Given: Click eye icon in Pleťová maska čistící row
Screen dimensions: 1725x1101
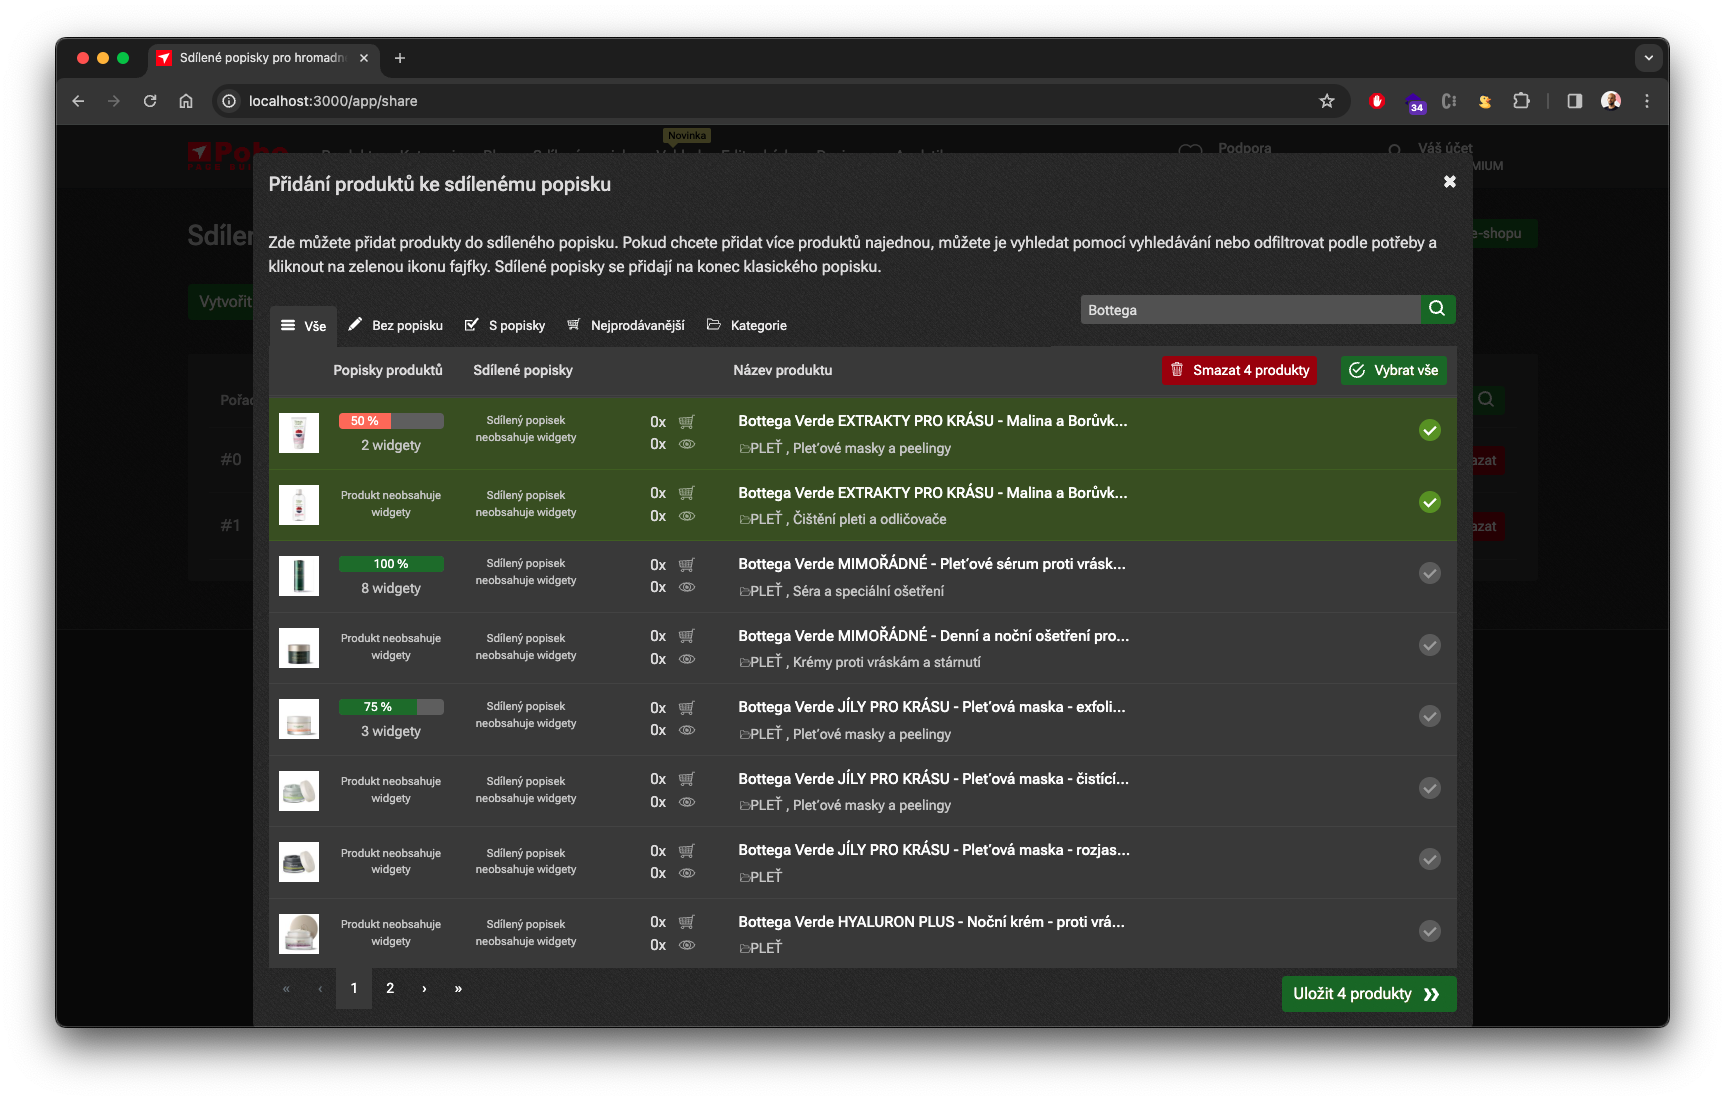Looking at the screenshot, I should (687, 802).
